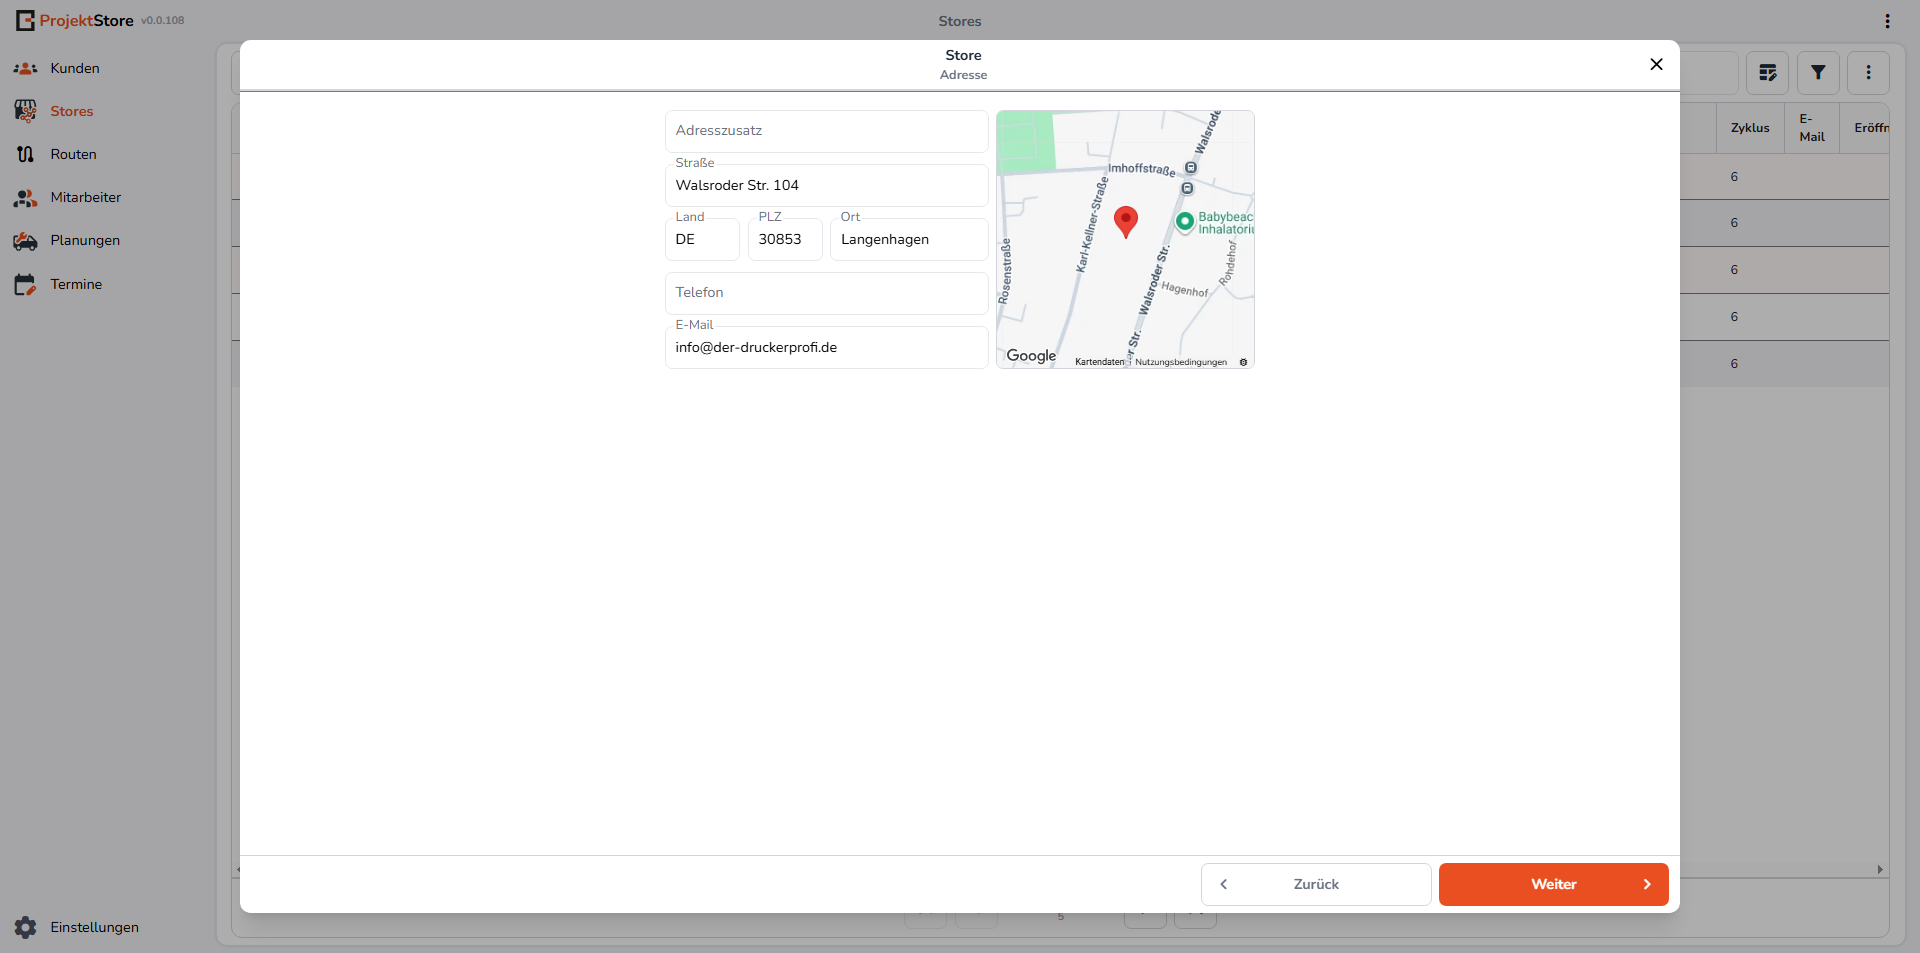Focus the Telefon input field
The width and height of the screenshot is (1920, 953).
click(x=826, y=293)
